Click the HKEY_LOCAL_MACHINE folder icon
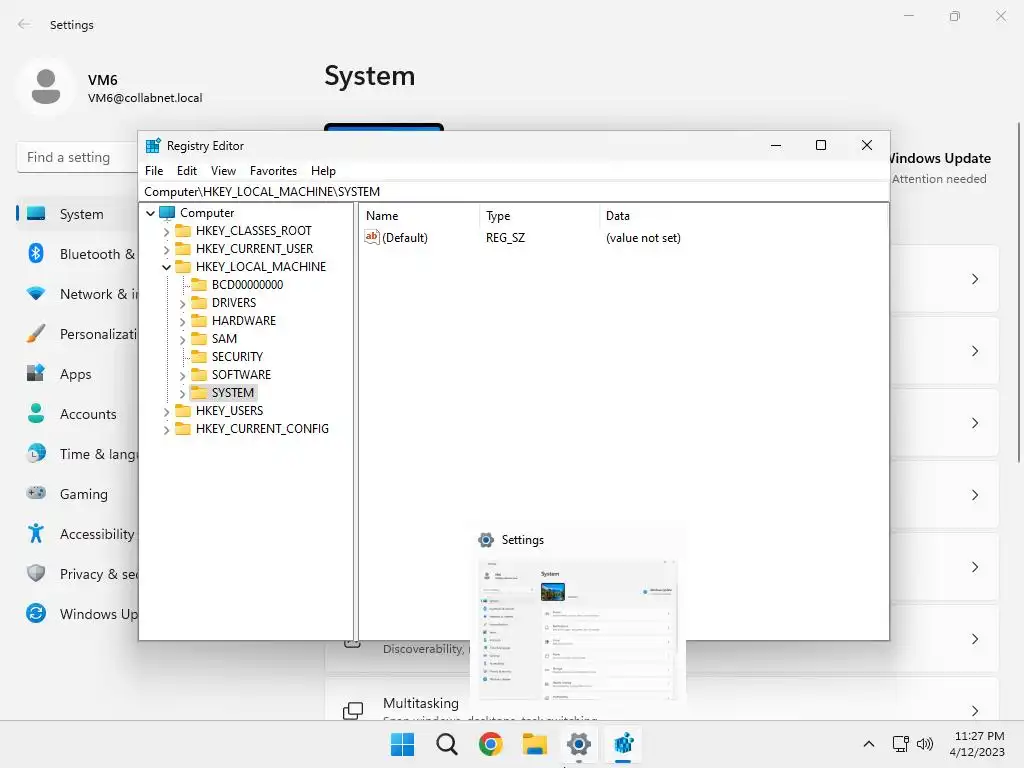The image size is (1024, 768). point(183,266)
